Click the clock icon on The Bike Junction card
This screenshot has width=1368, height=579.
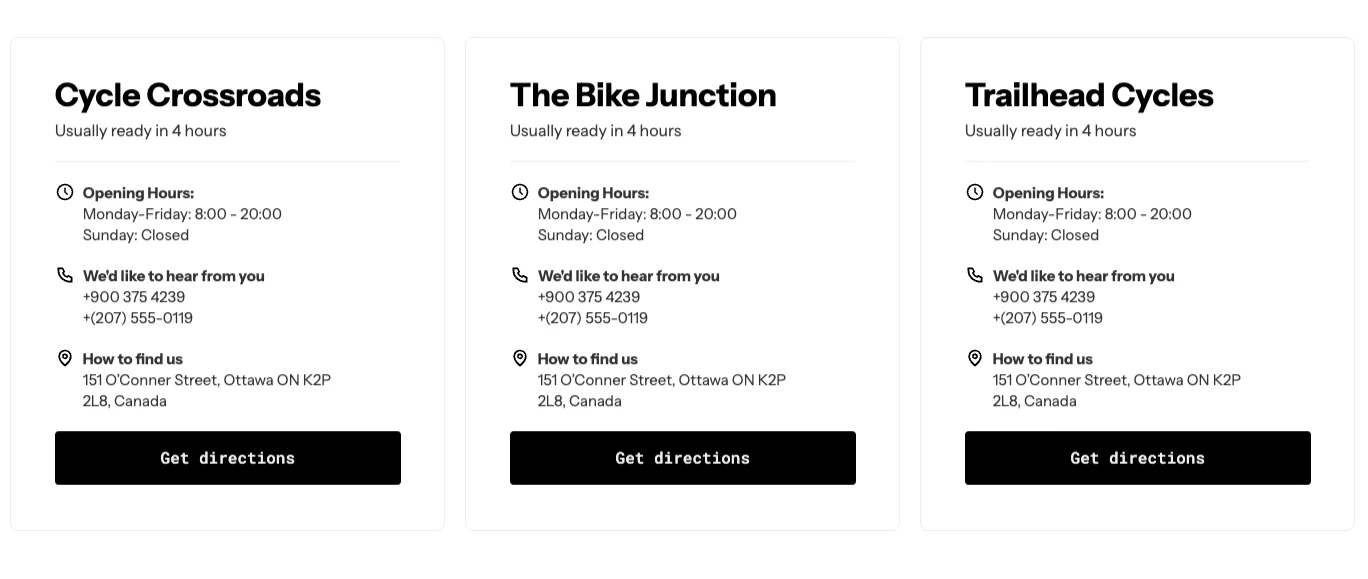tap(520, 192)
